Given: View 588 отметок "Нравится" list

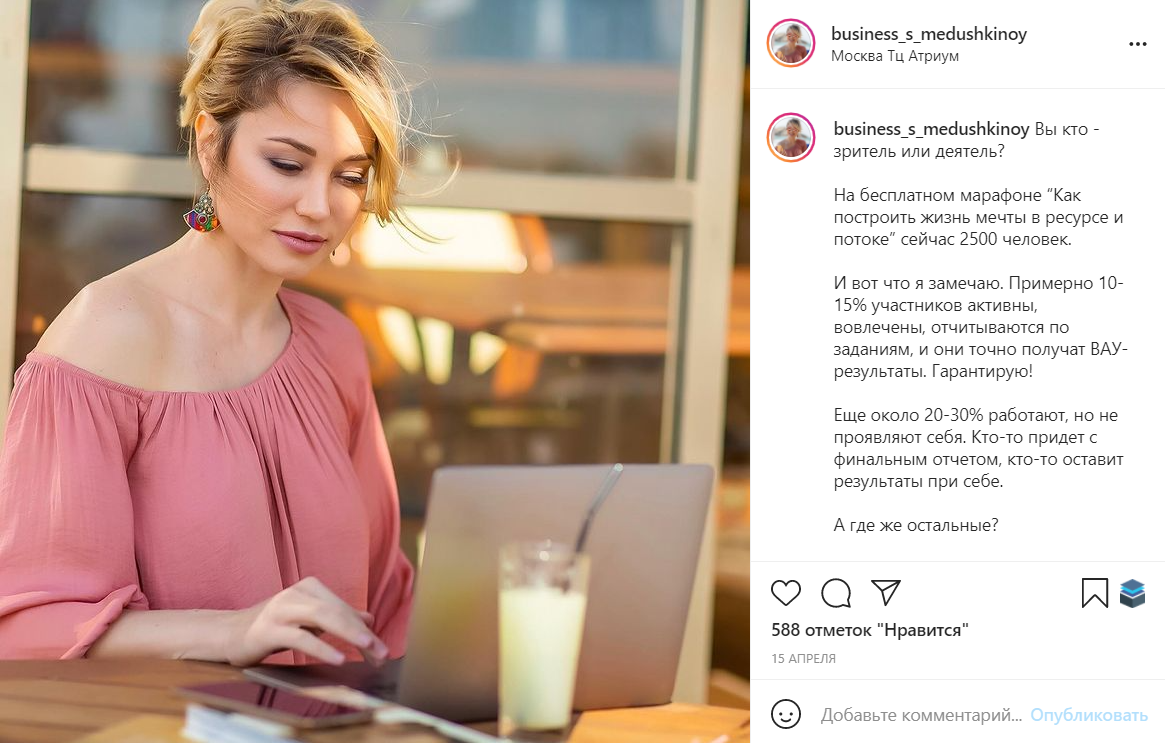Looking at the screenshot, I should point(869,630).
